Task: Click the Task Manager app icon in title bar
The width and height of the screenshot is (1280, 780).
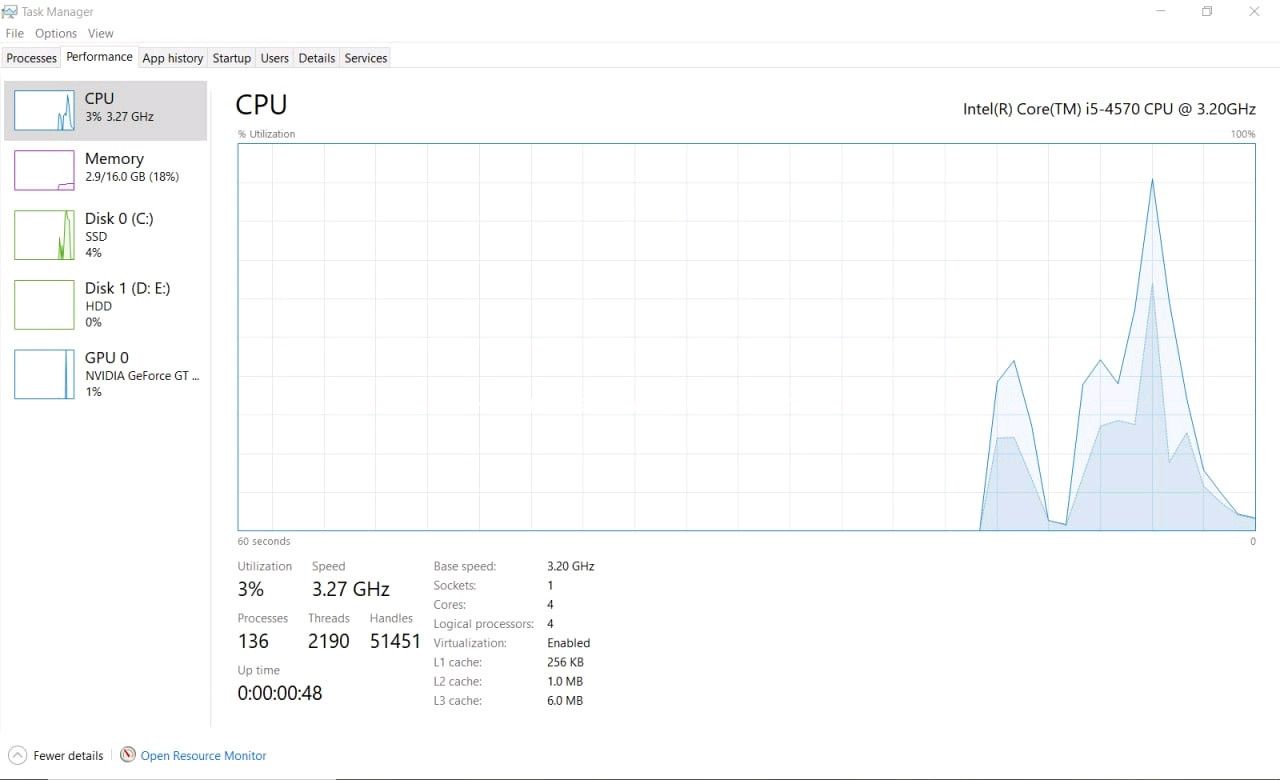Action: (x=10, y=12)
